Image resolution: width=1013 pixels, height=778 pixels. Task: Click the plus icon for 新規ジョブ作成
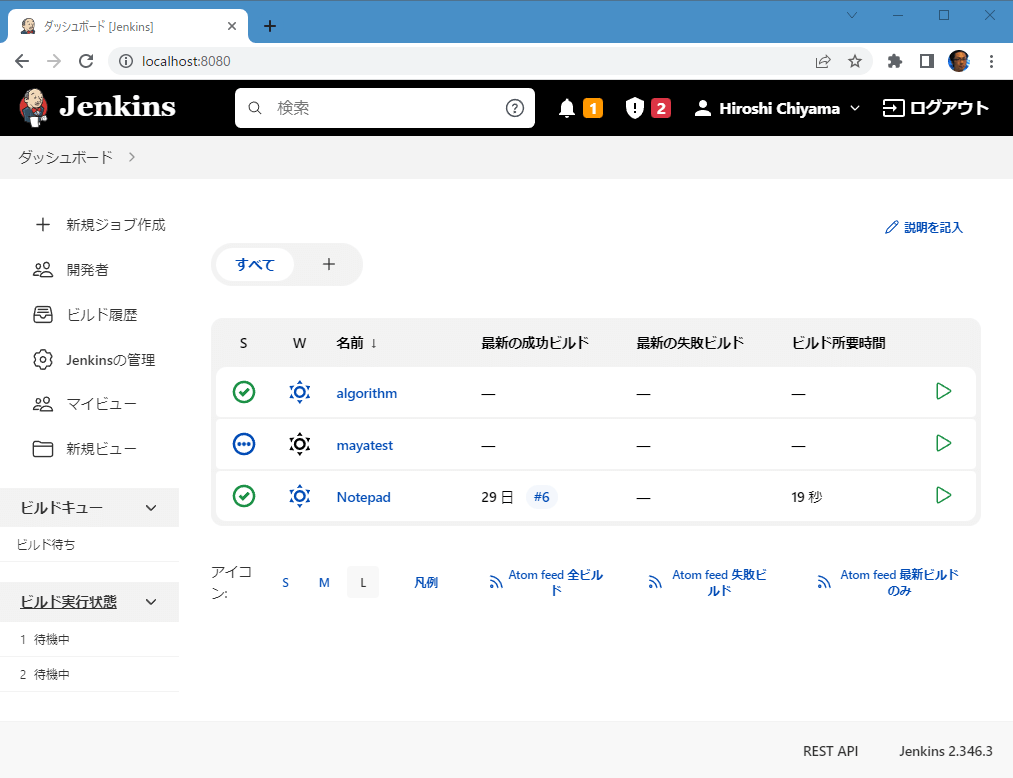[43, 224]
